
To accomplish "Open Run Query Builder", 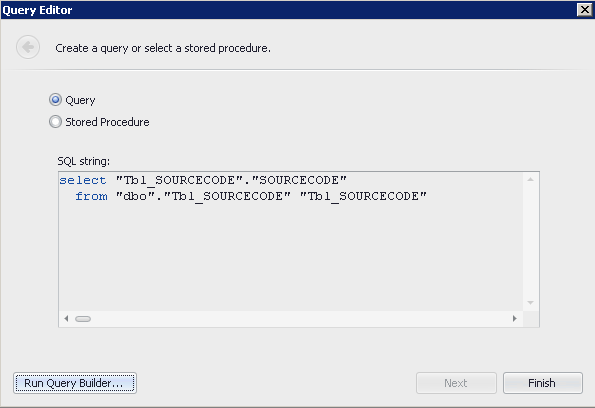I will 75,383.
